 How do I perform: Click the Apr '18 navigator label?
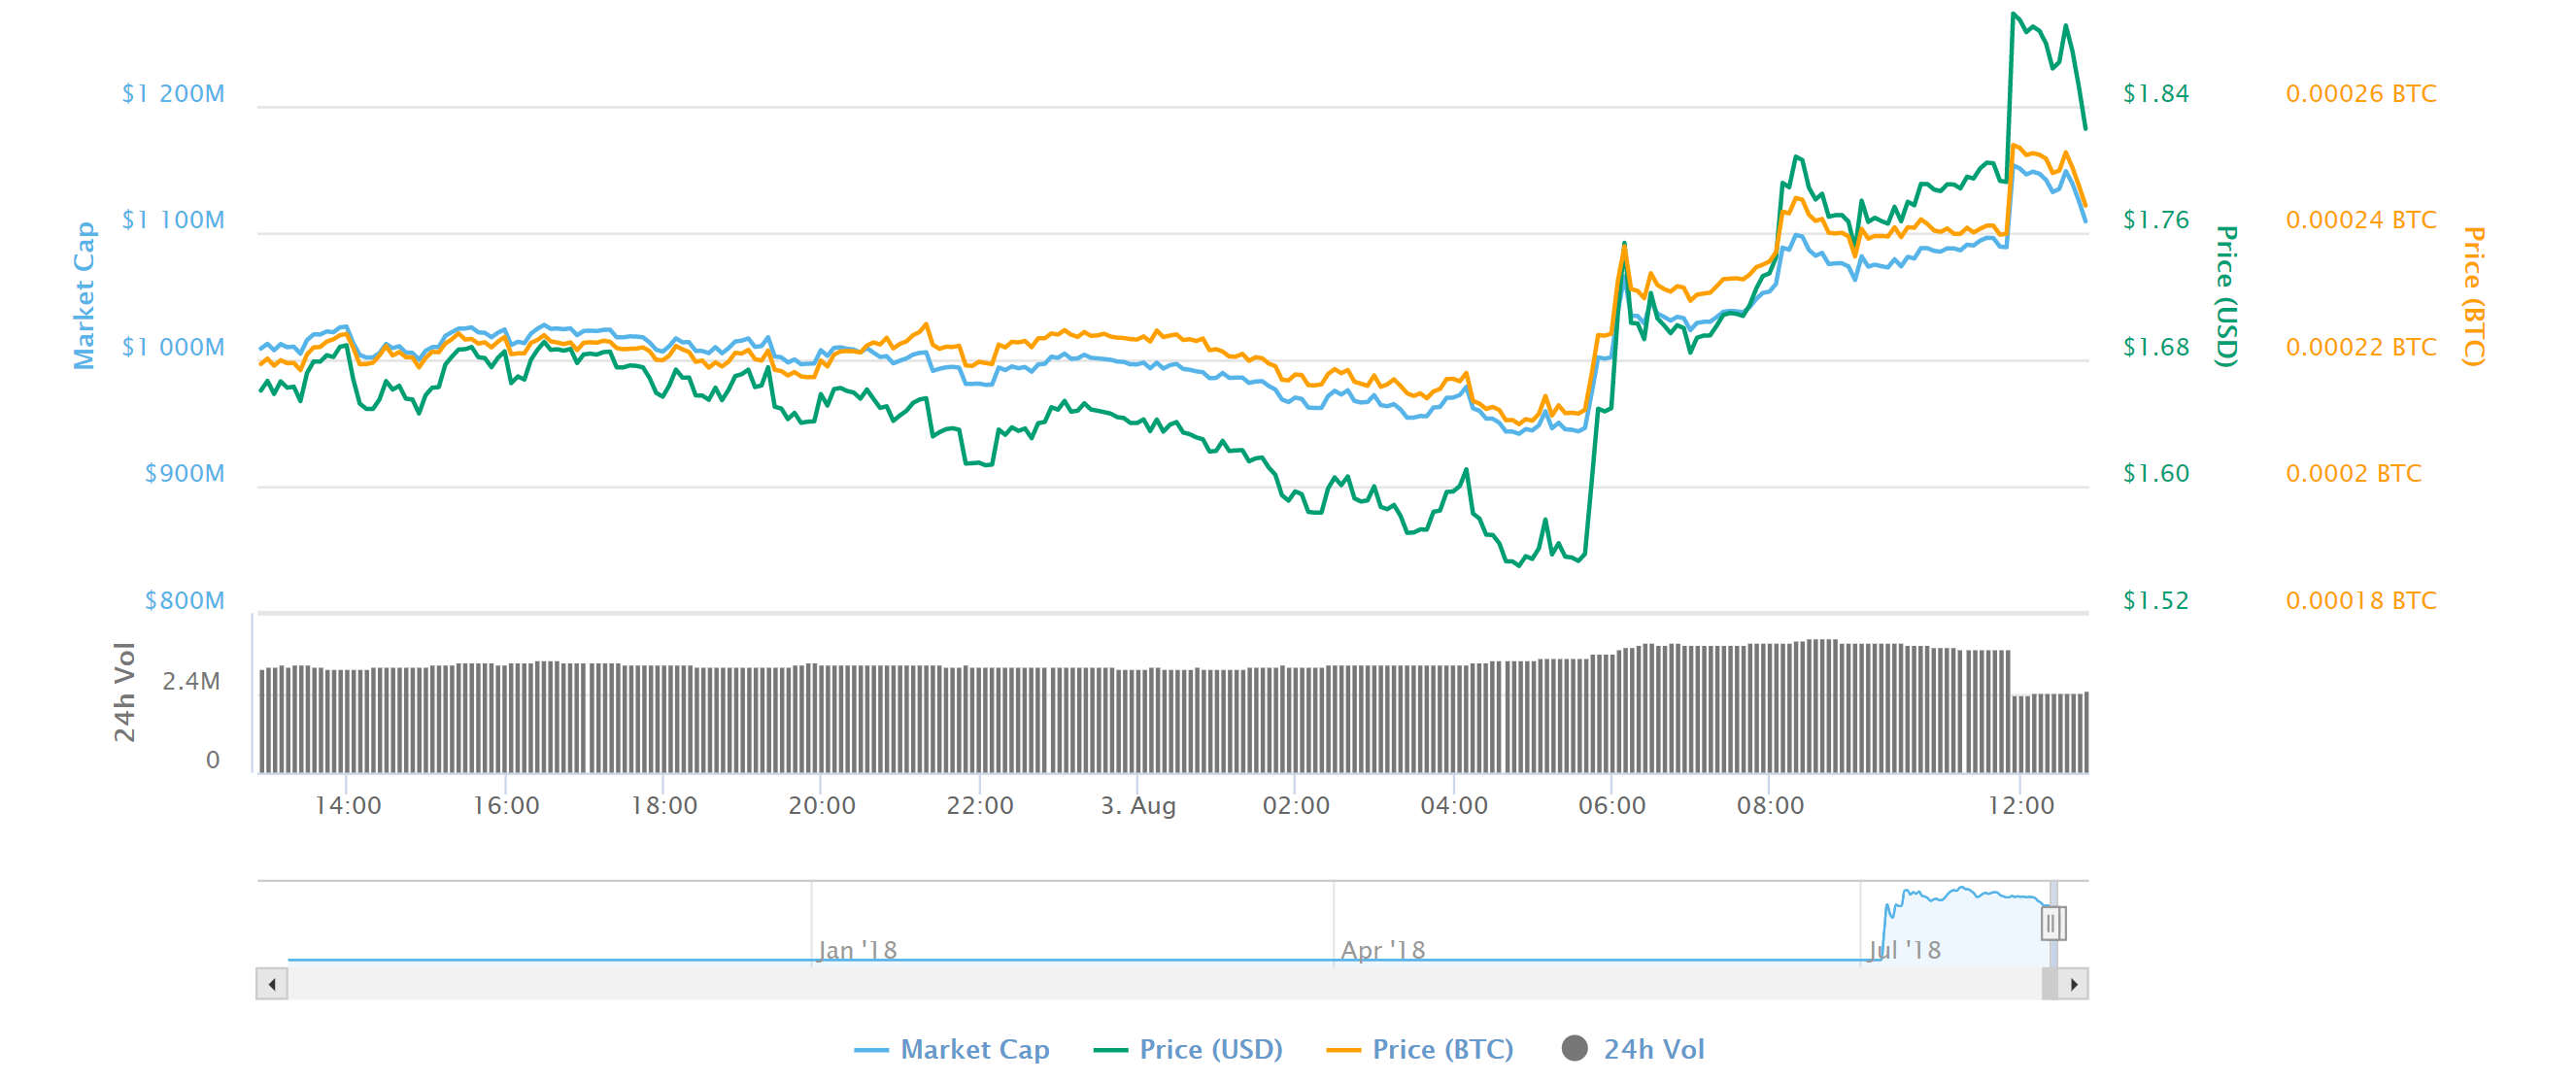tap(1382, 950)
